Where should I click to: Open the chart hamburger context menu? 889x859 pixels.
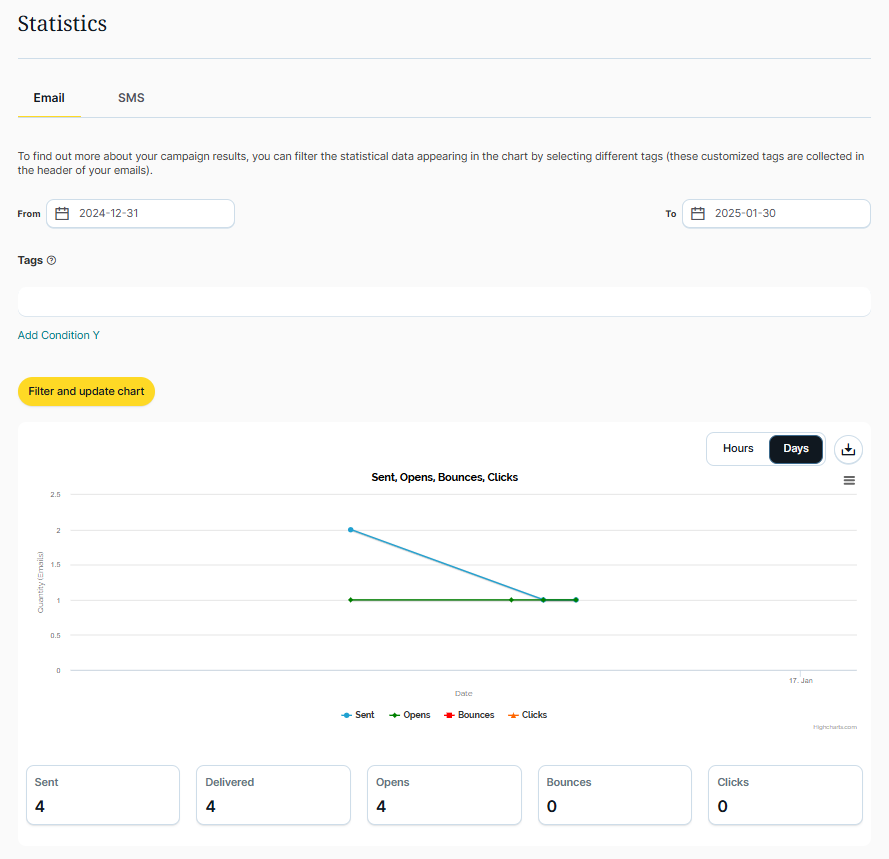(849, 480)
